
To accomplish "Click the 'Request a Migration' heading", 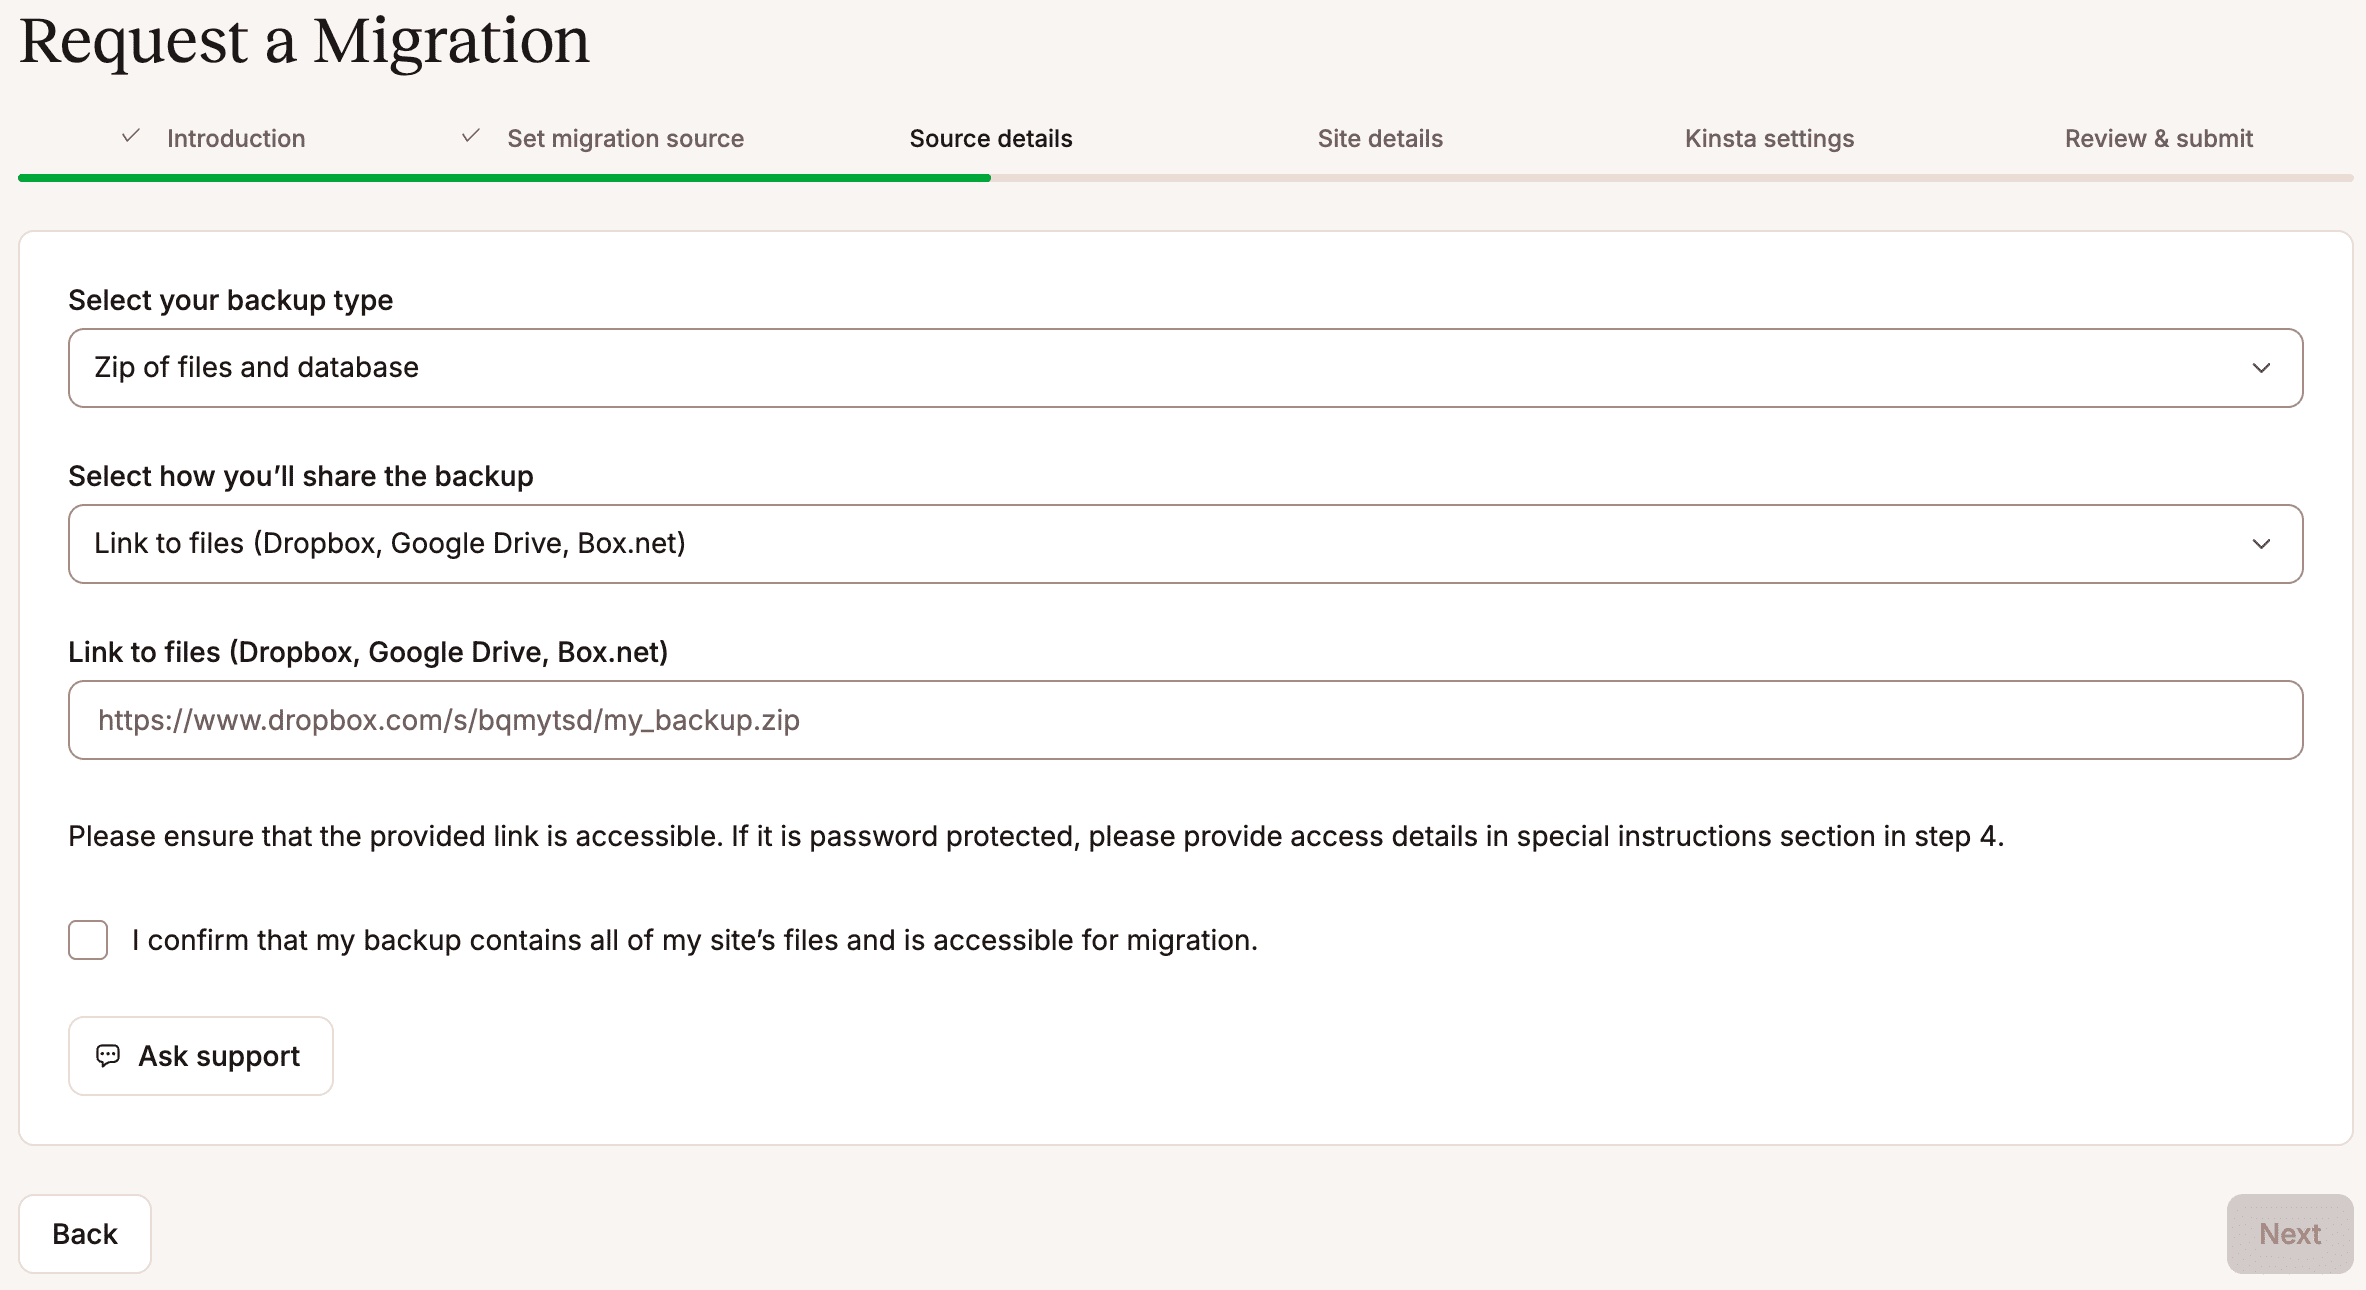I will (x=304, y=42).
